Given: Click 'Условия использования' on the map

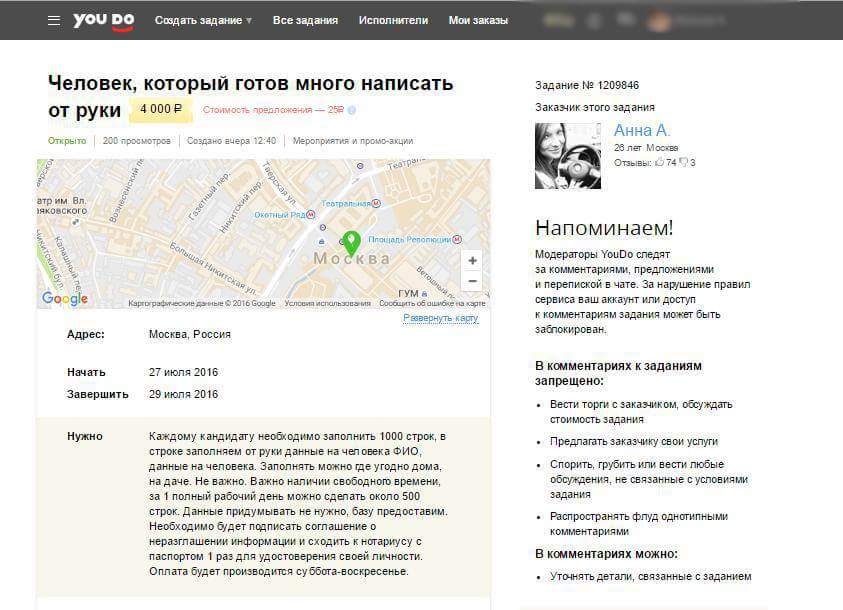Looking at the screenshot, I should click(327, 303).
